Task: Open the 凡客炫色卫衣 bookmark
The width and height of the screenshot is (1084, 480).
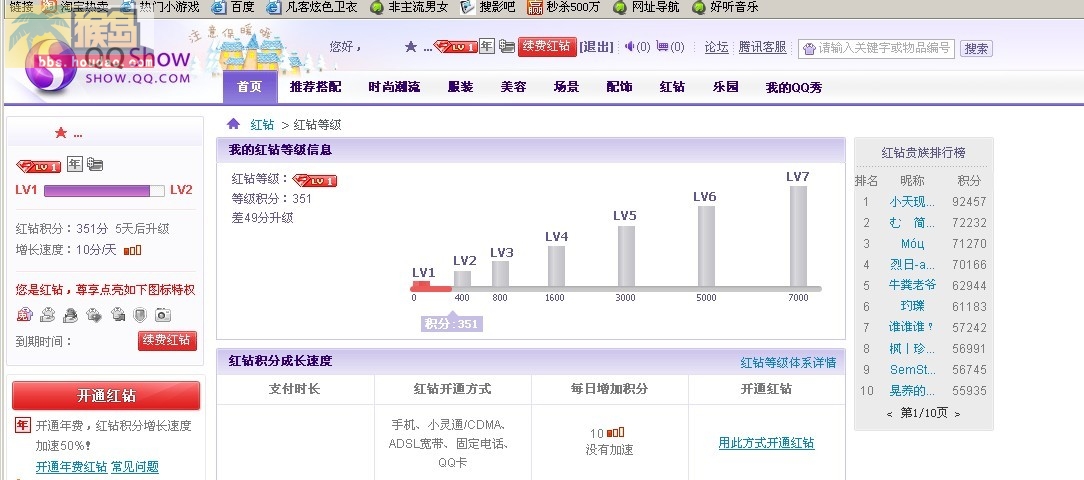Action: [x=312, y=7]
